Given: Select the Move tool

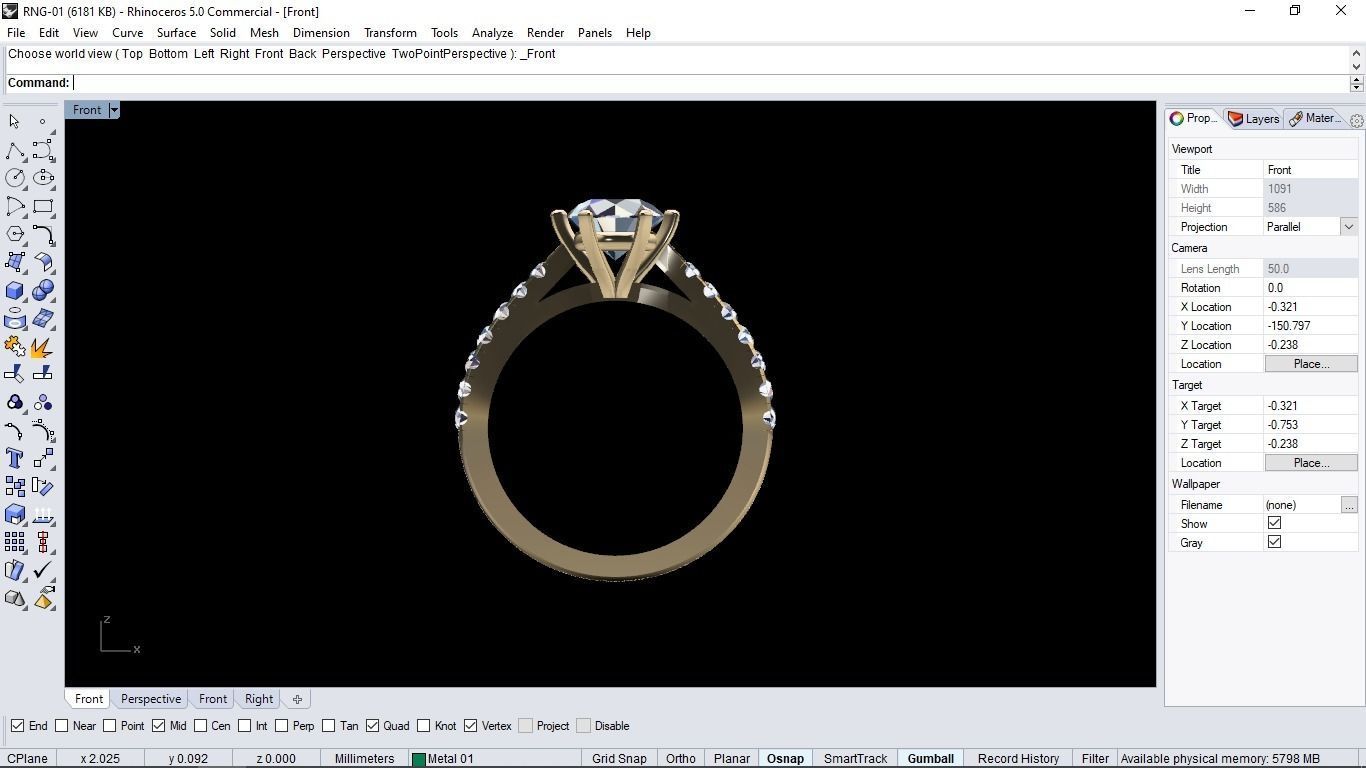Looking at the screenshot, I should (x=43, y=458).
